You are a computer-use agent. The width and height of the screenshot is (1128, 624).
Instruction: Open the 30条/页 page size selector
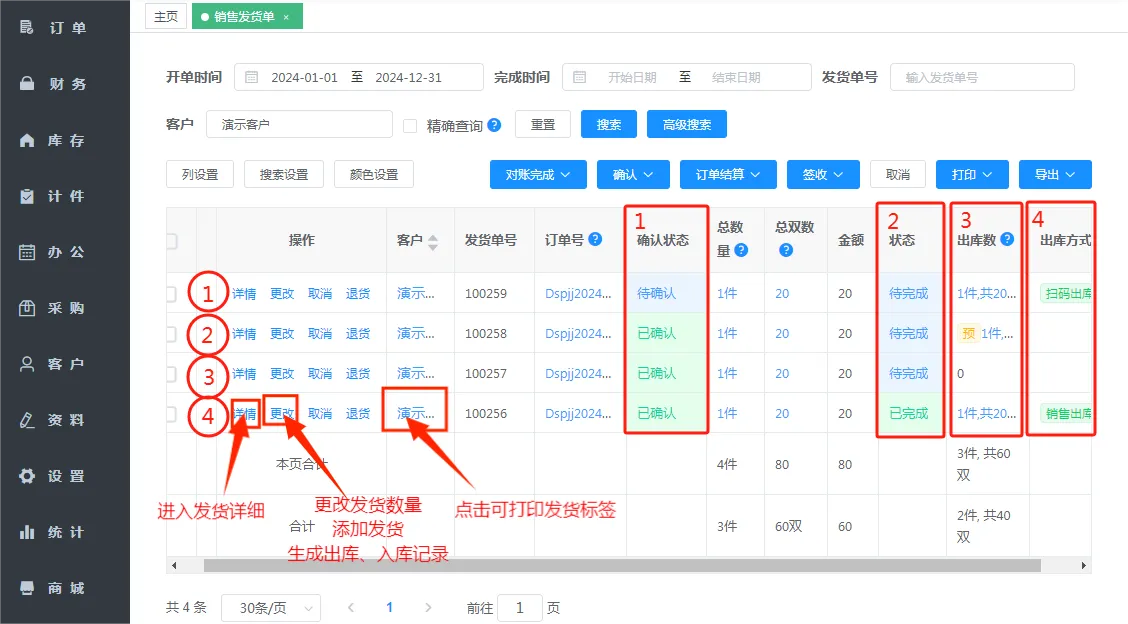(x=270, y=608)
